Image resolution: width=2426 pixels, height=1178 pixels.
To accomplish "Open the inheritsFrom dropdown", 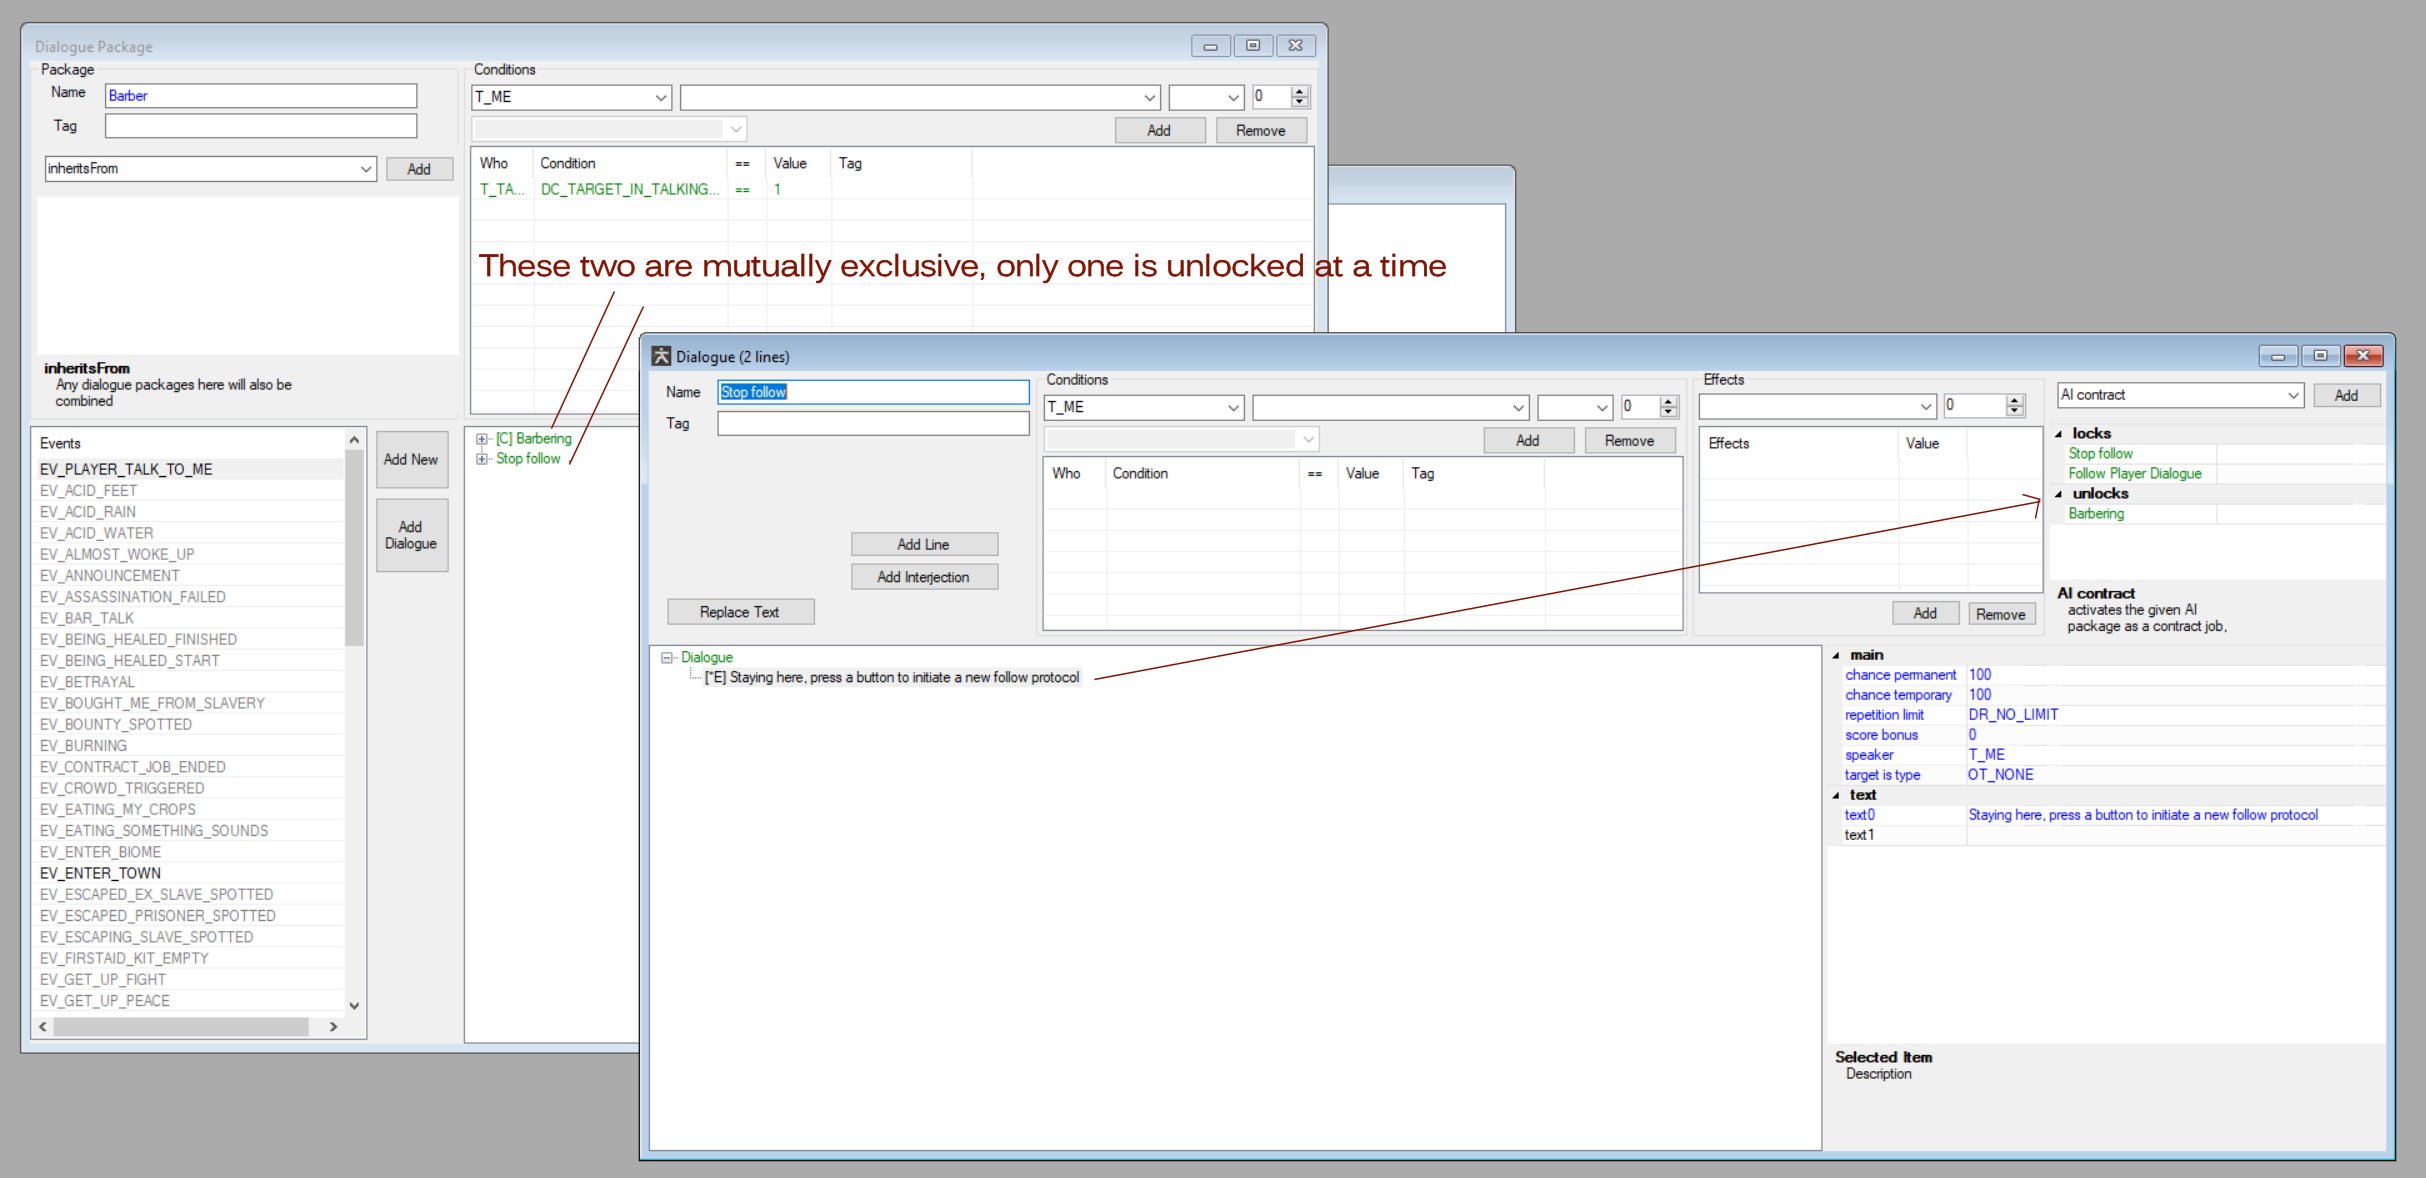I will tap(365, 169).
